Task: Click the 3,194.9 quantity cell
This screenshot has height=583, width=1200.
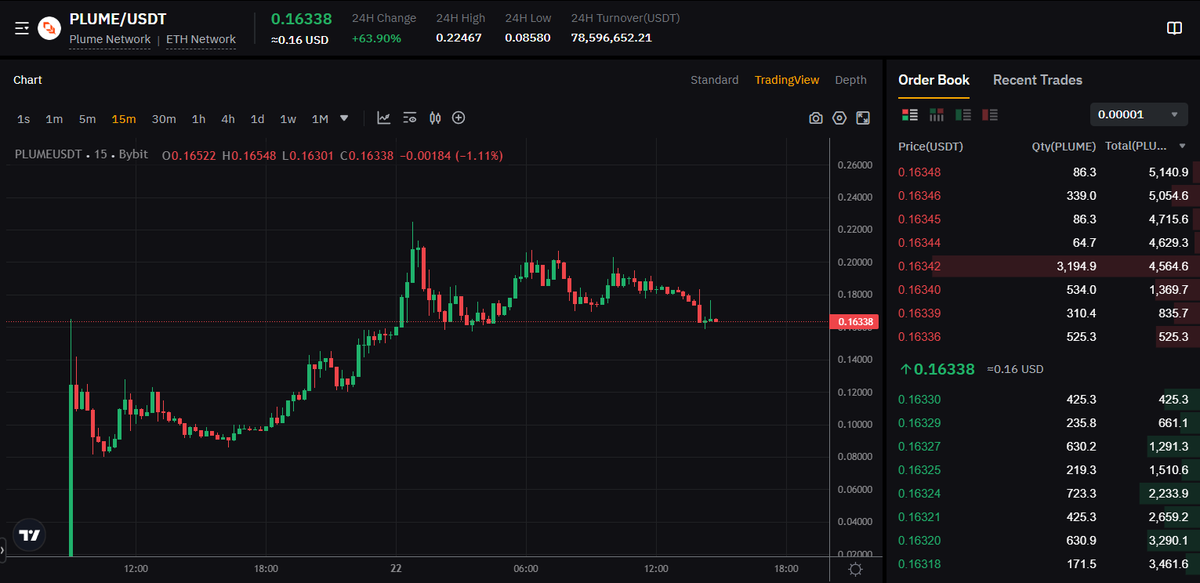Action: (x=1076, y=266)
